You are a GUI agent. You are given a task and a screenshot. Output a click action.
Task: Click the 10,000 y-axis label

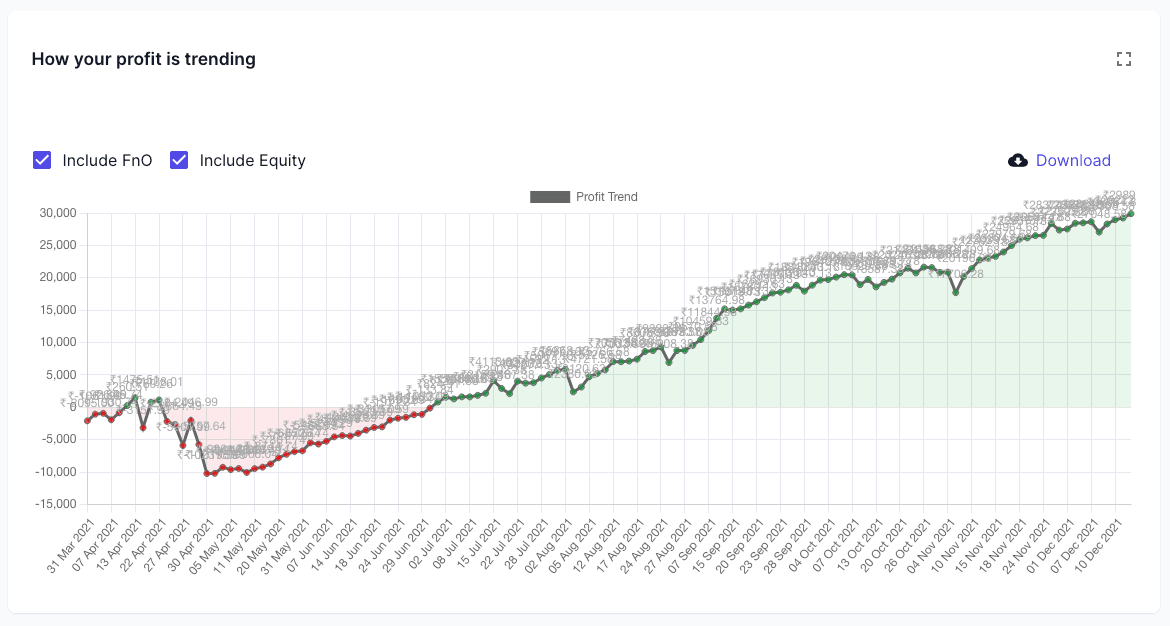tap(58, 342)
